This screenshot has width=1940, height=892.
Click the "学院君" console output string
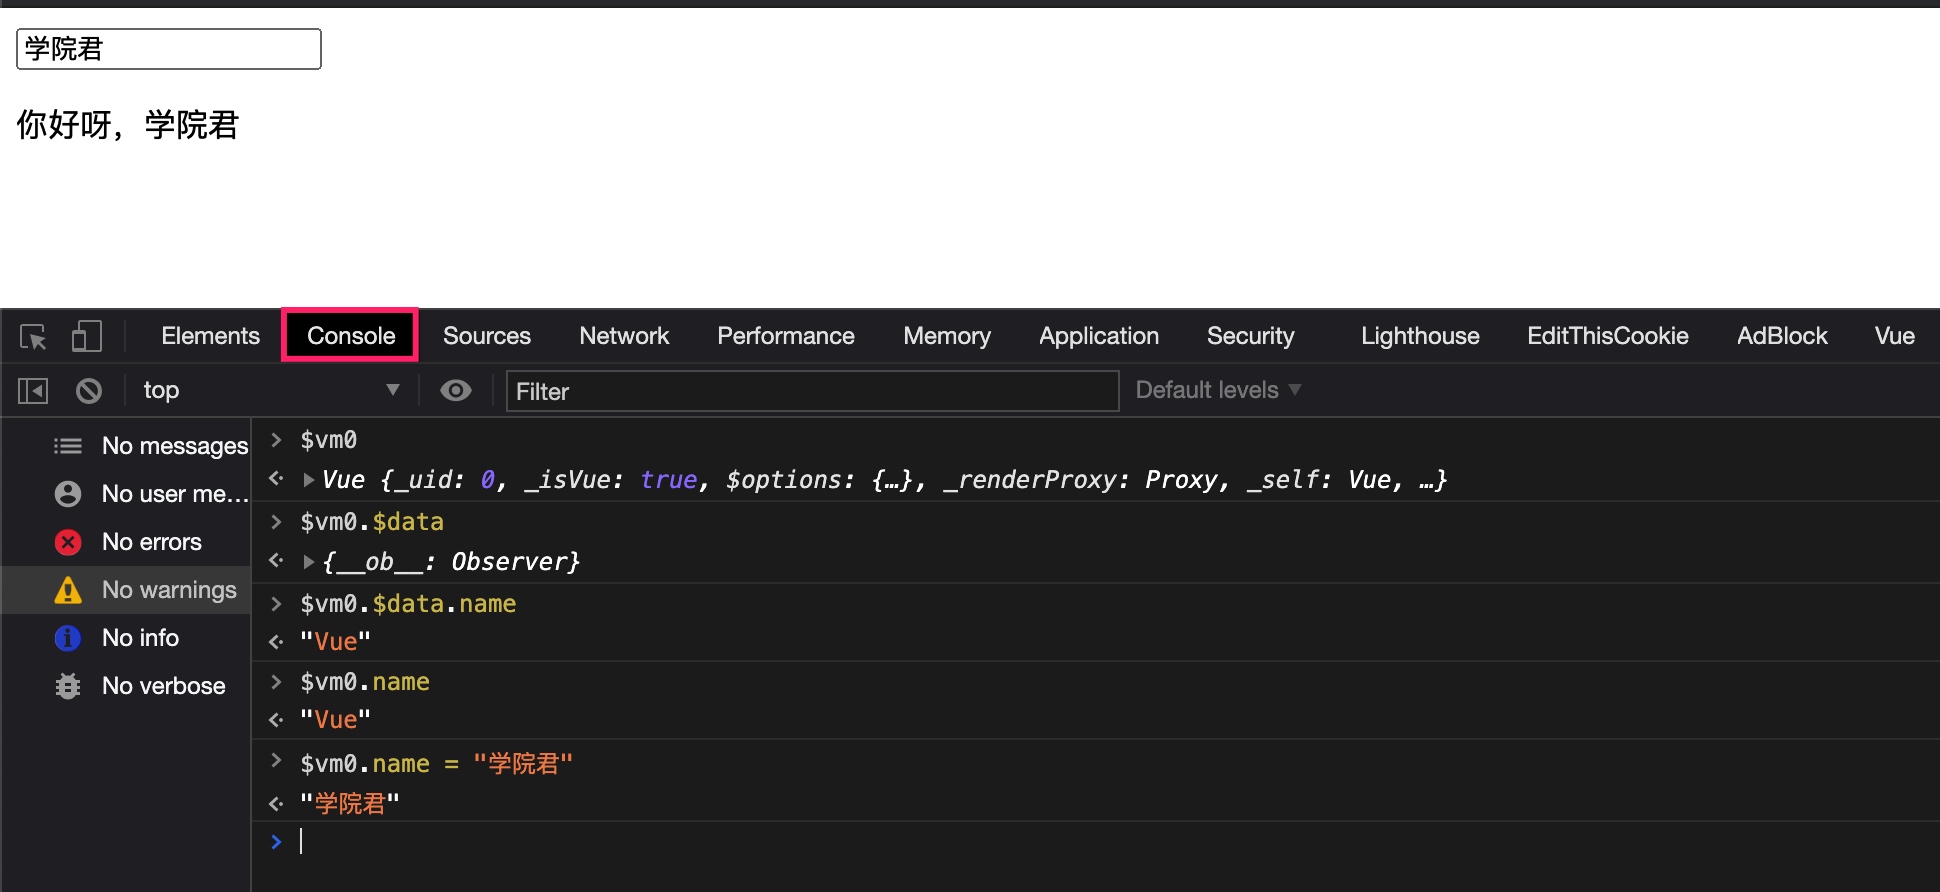350,803
